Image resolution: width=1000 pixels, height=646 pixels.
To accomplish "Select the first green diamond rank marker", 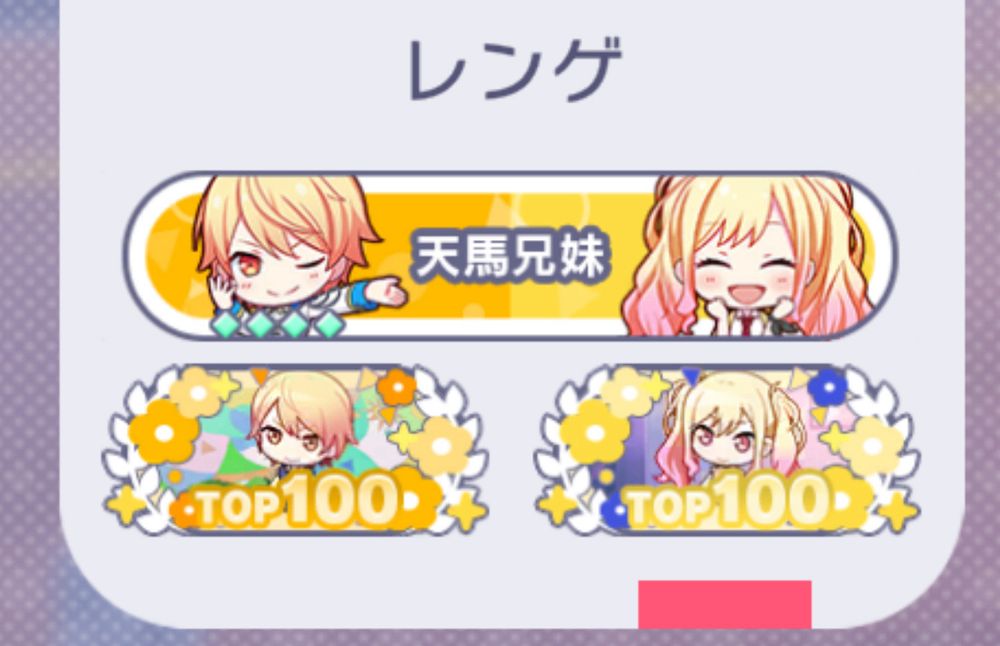I will [x=226, y=325].
